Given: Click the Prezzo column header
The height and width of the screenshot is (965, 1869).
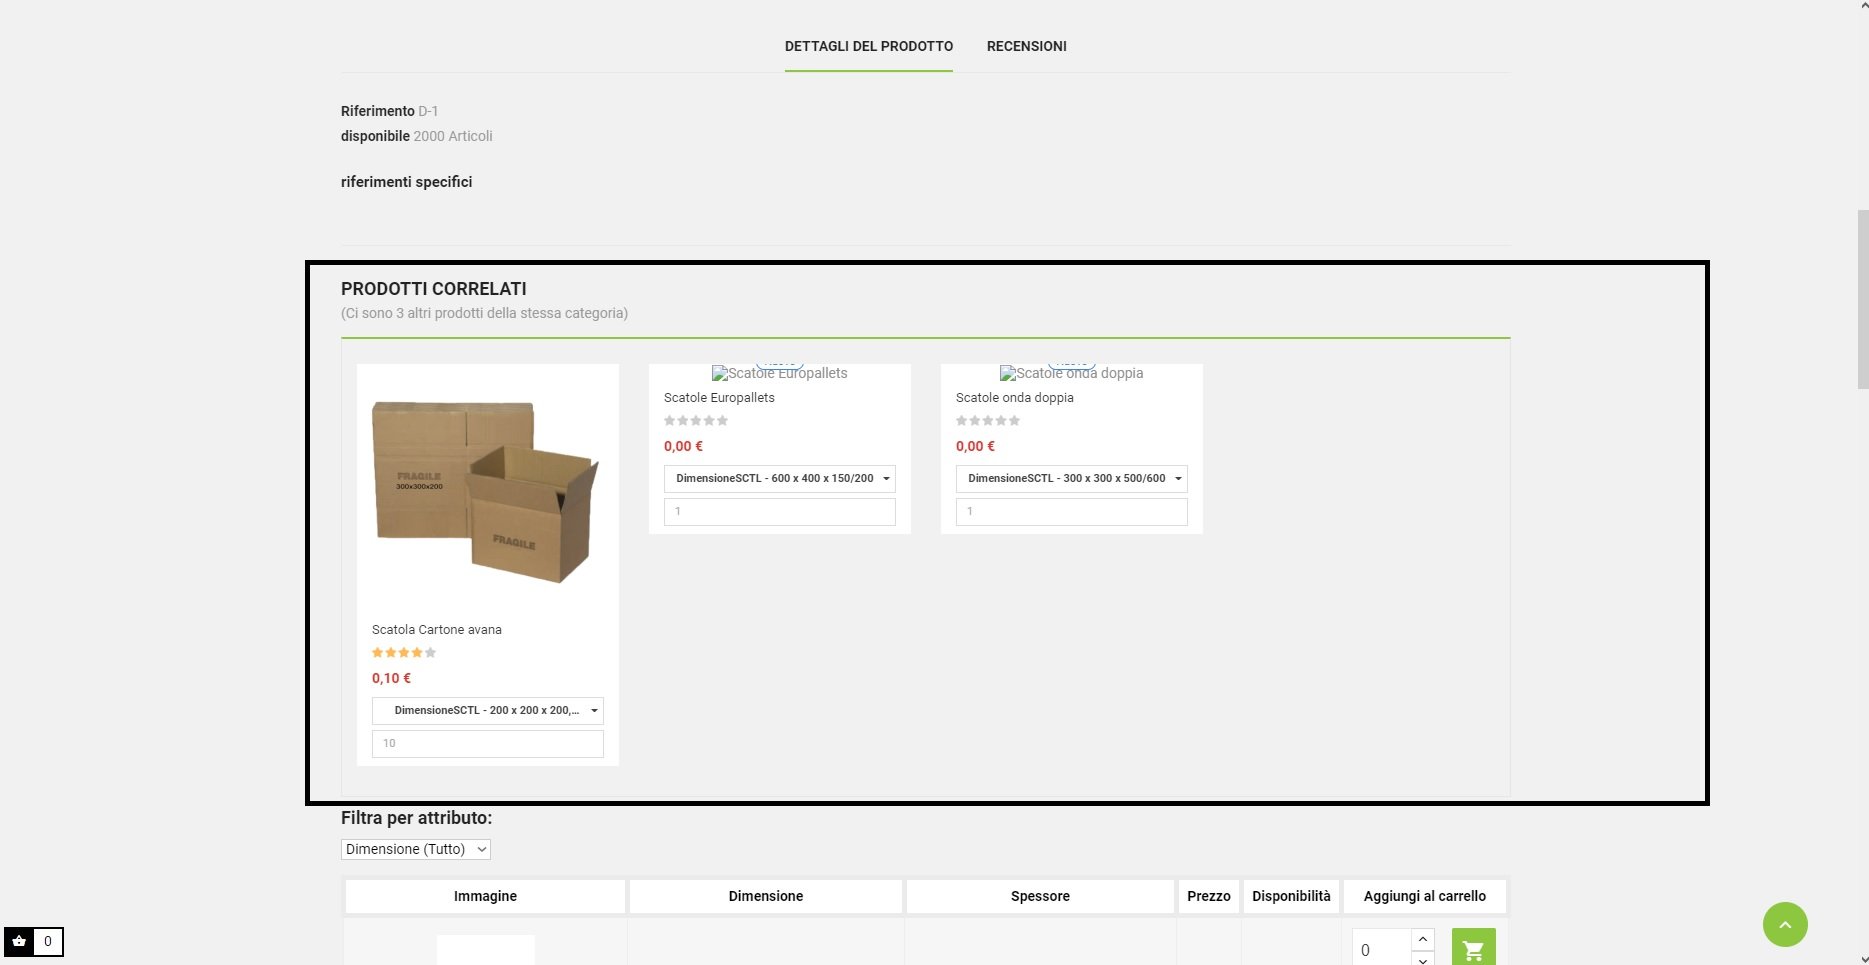Looking at the screenshot, I should click(1209, 896).
